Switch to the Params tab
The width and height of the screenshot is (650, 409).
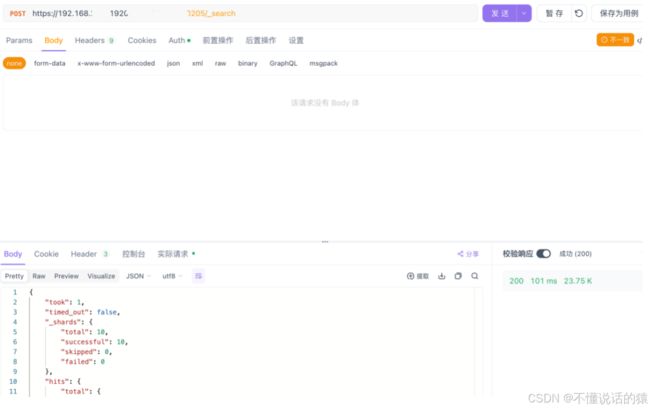[19, 40]
